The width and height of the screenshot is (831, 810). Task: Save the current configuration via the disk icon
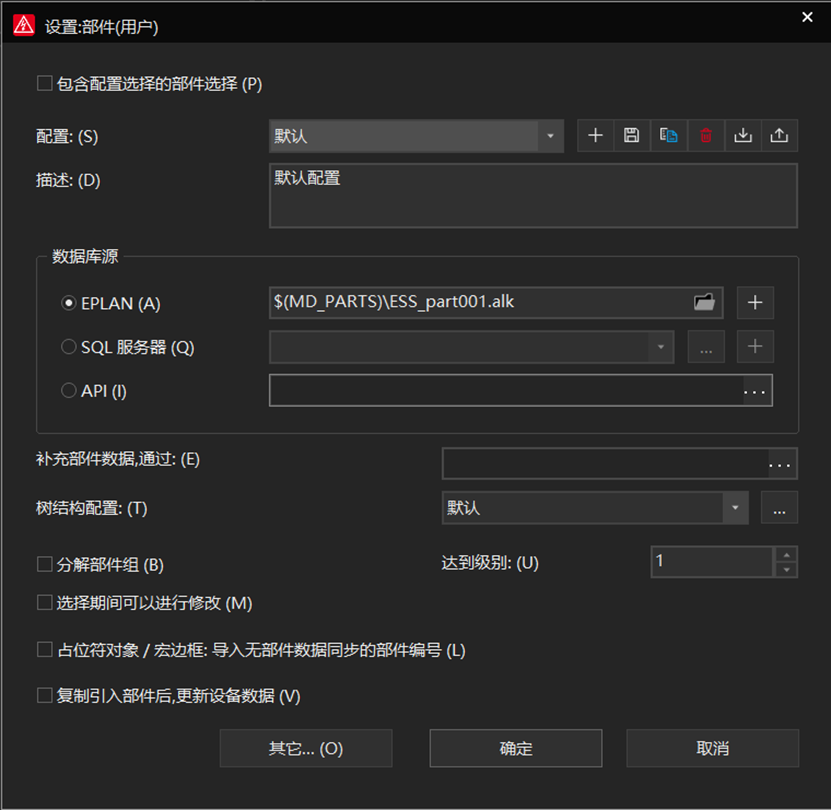631,136
